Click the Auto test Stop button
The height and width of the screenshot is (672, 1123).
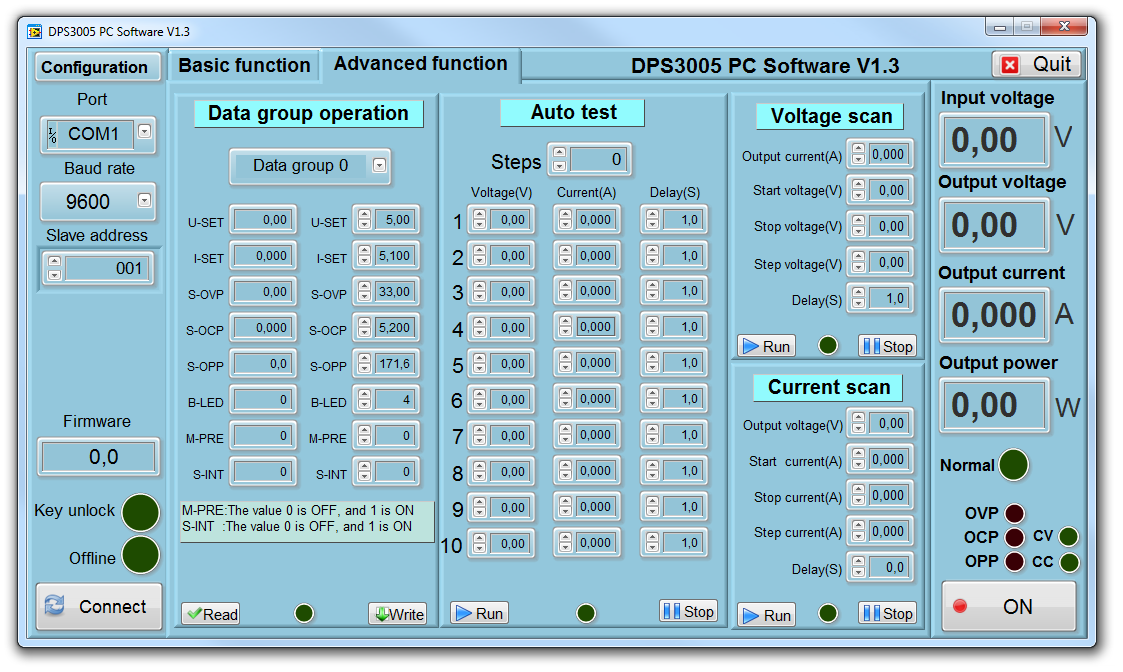pyautogui.click(x=688, y=611)
